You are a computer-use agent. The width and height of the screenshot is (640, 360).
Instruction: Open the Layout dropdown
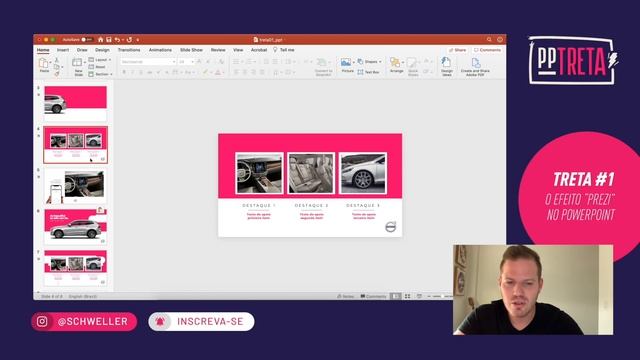(x=100, y=60)
